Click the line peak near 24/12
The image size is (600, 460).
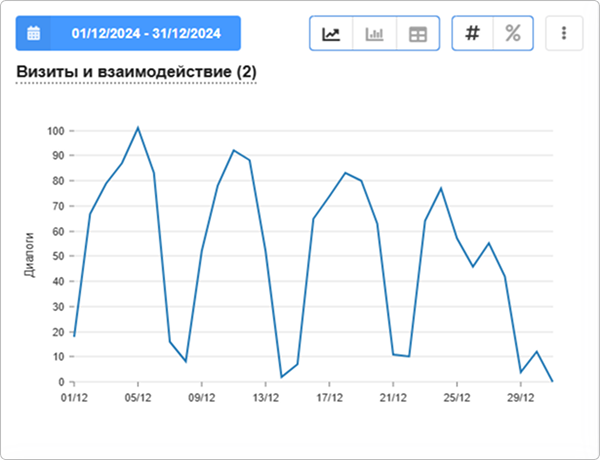click(x=441, y=188)
